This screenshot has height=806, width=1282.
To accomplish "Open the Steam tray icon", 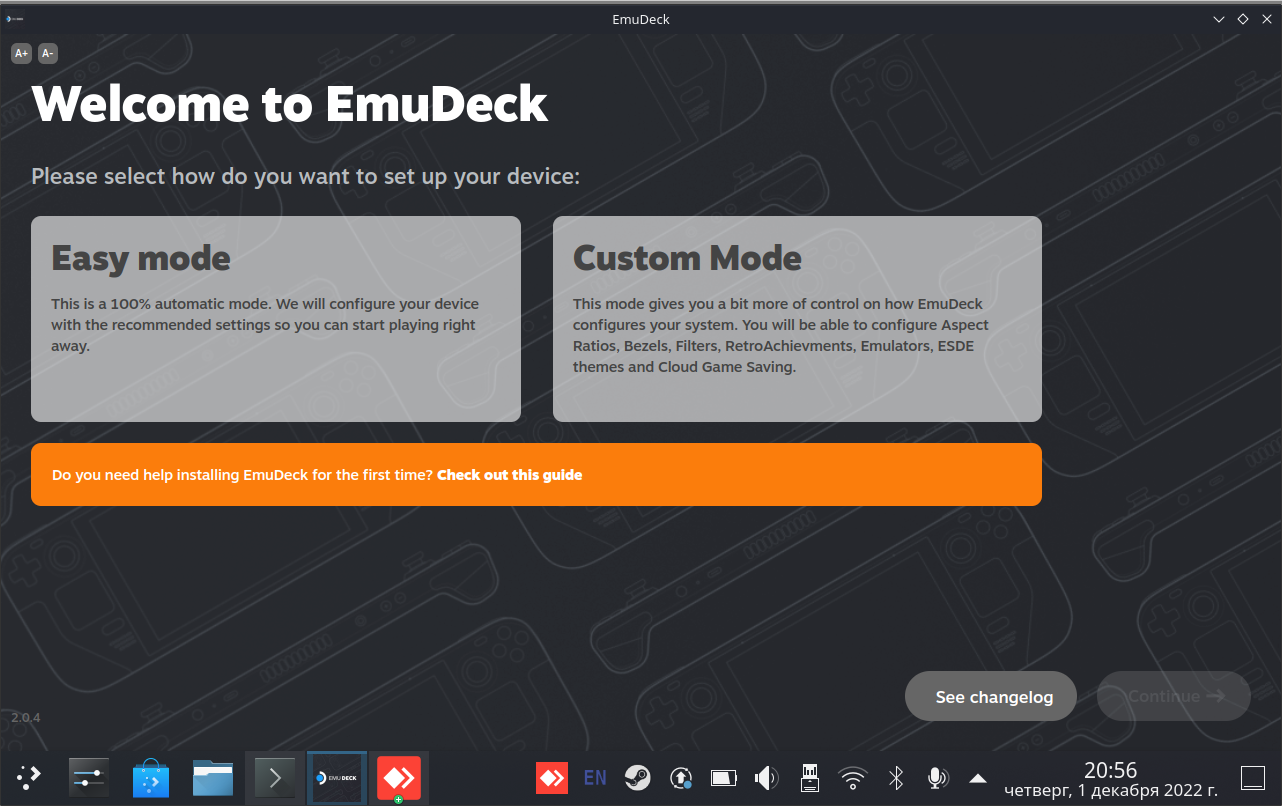I will pos(636,777).
